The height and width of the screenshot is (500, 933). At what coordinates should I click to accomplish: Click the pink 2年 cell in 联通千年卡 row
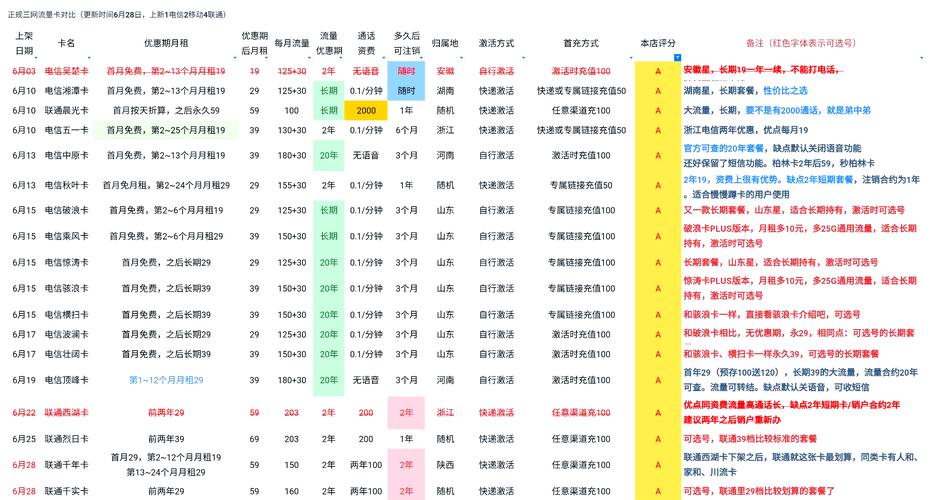(x=406, y=465)
